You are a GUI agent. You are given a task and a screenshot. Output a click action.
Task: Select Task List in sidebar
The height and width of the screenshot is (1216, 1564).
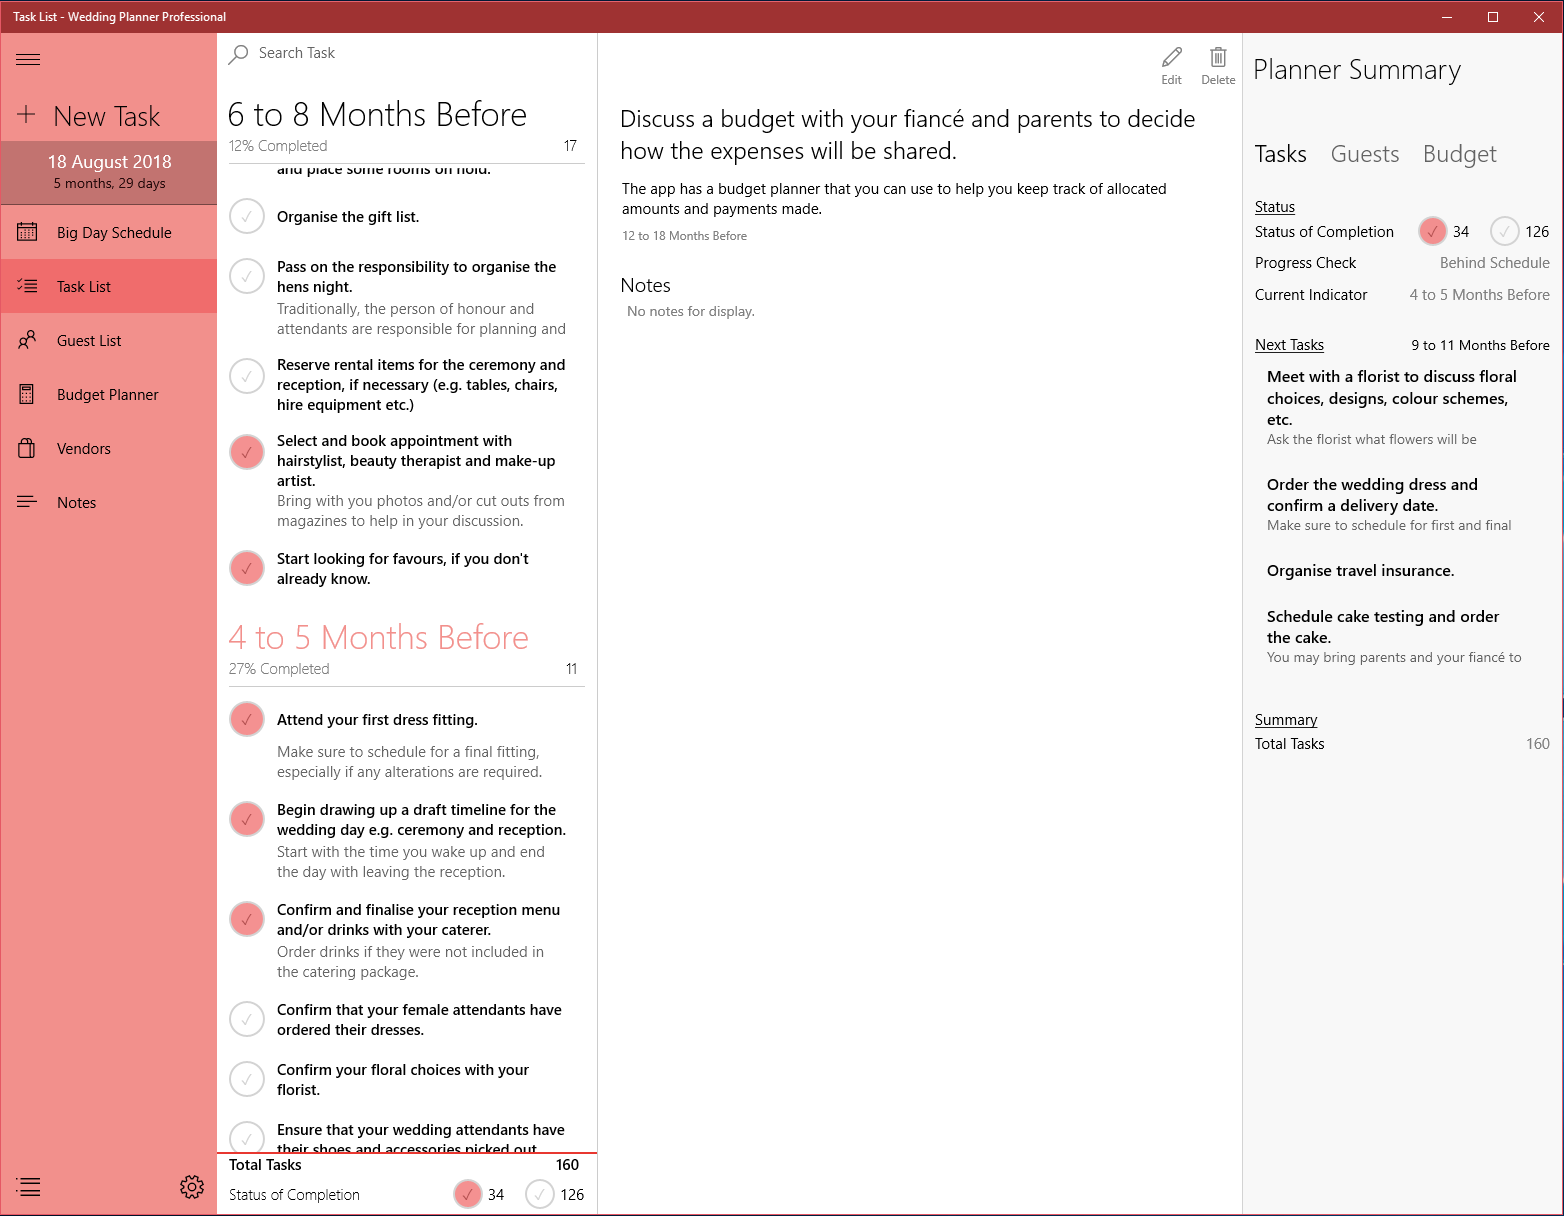[109, 286]
